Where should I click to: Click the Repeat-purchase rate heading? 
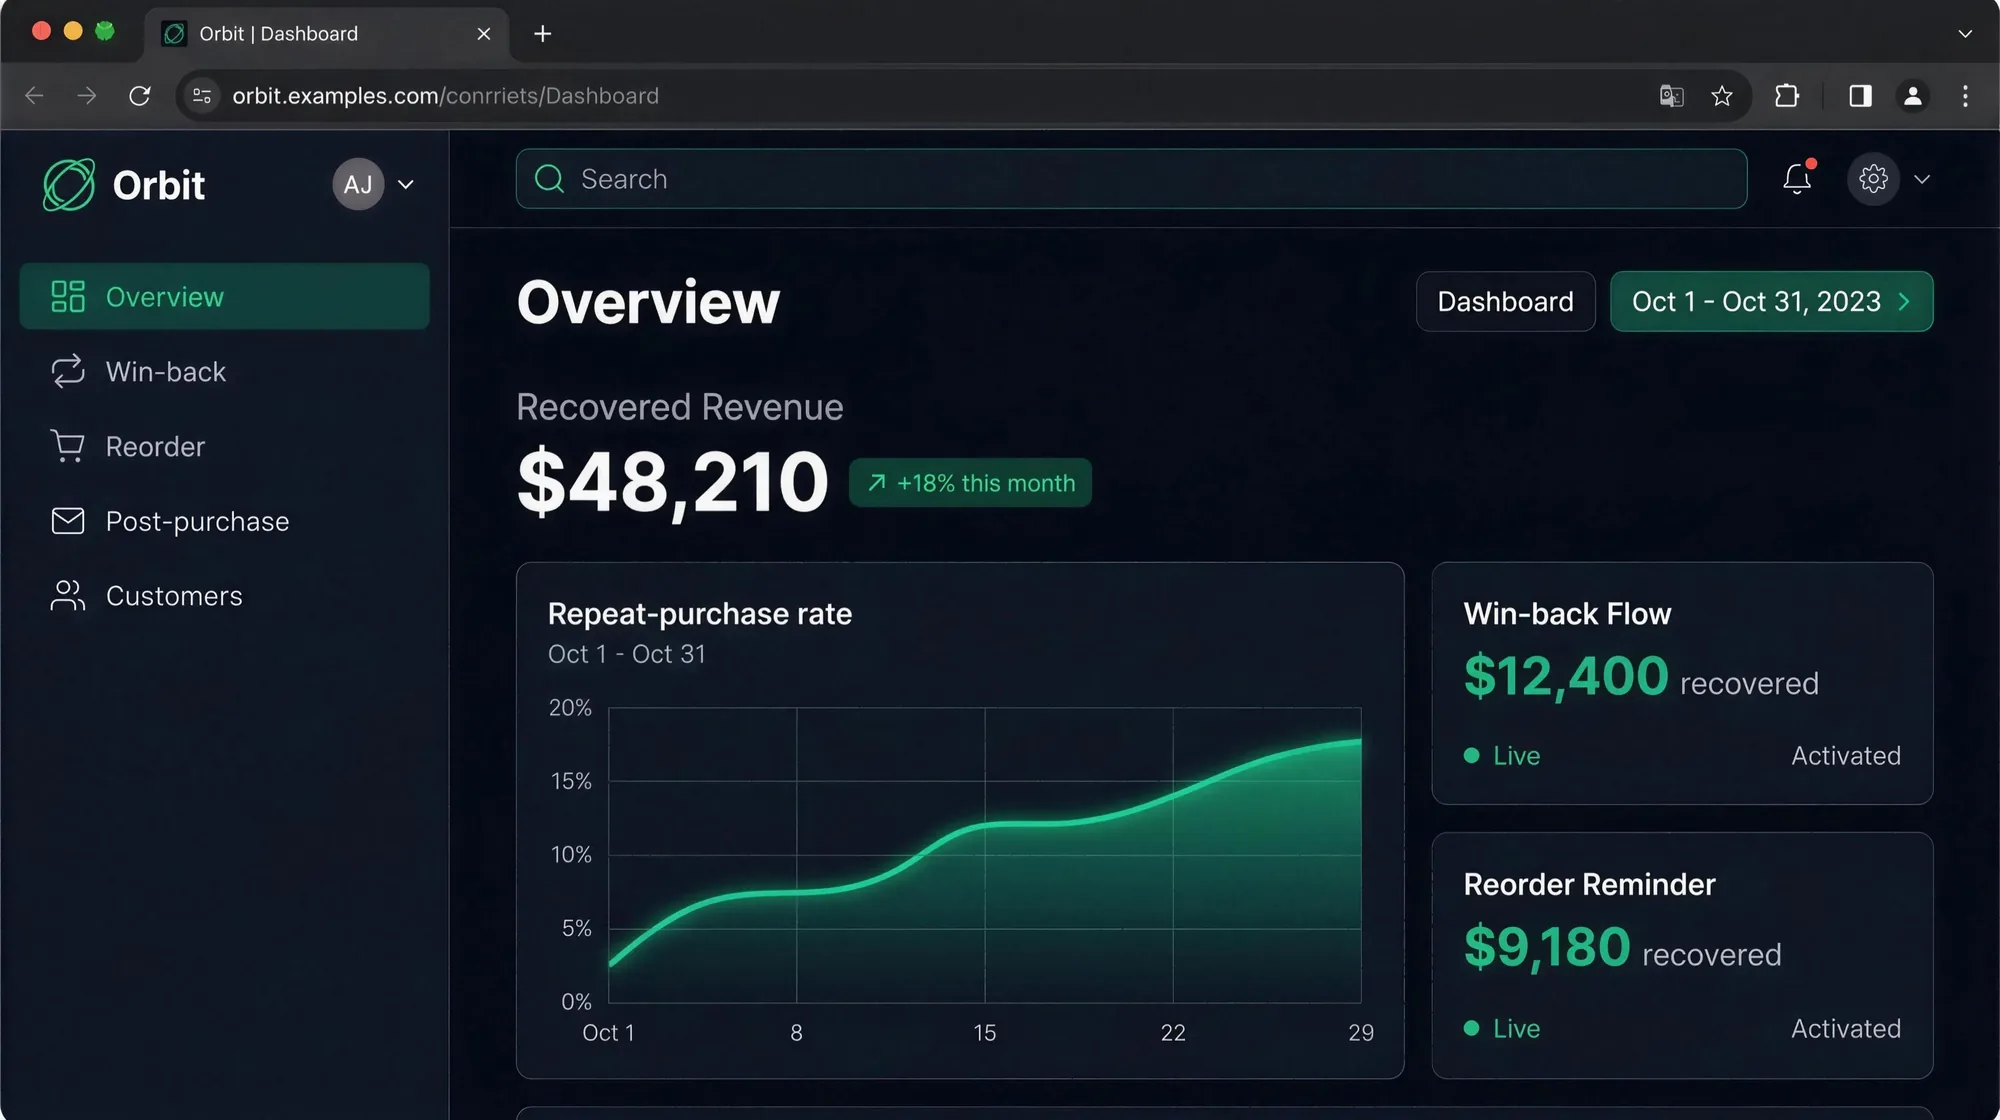coord(700,614)
